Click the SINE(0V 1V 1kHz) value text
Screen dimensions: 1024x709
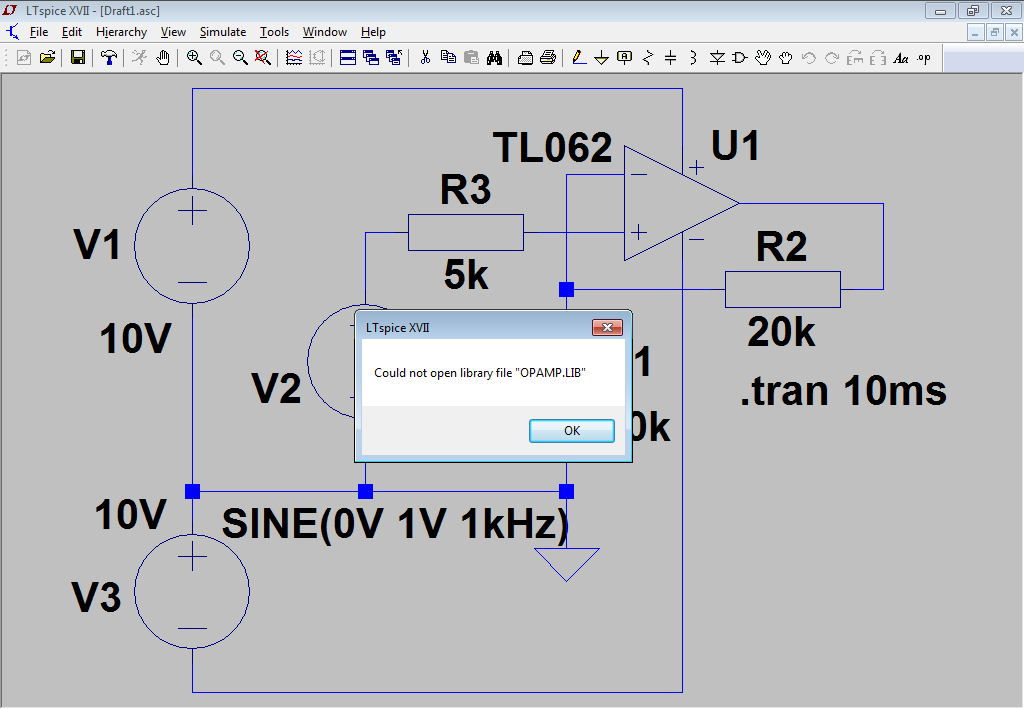(x=395, y=524)
